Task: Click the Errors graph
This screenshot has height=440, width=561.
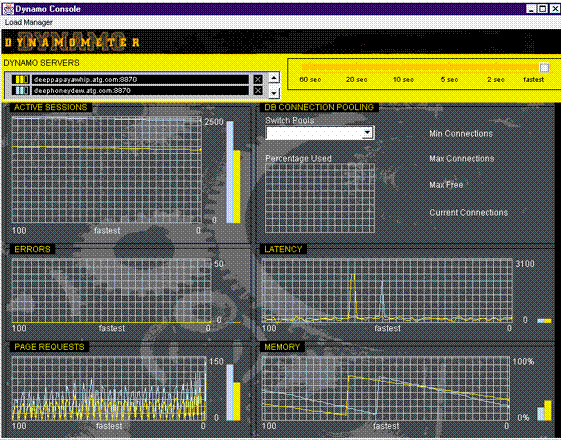Action: pyautogui.click(x=111, y=291)
